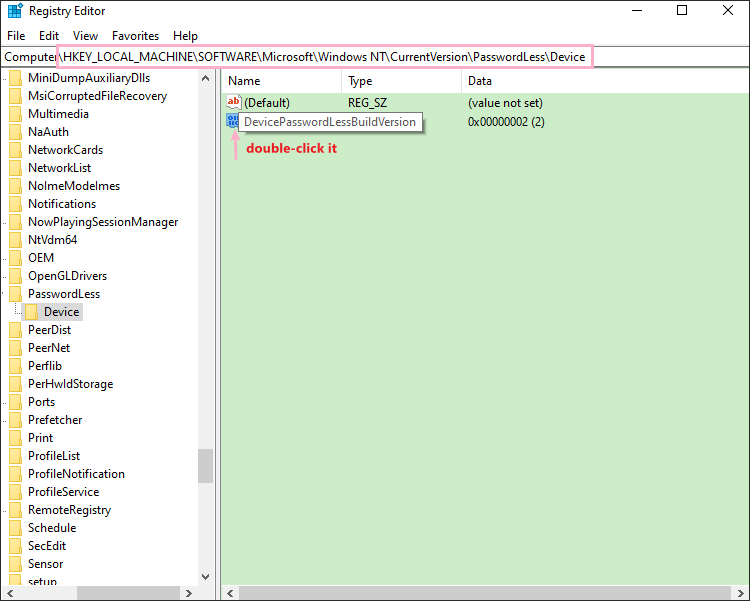Viewport: 750px width, 601px height.
Task: Open the Edit menu
Action: (49, 36)
